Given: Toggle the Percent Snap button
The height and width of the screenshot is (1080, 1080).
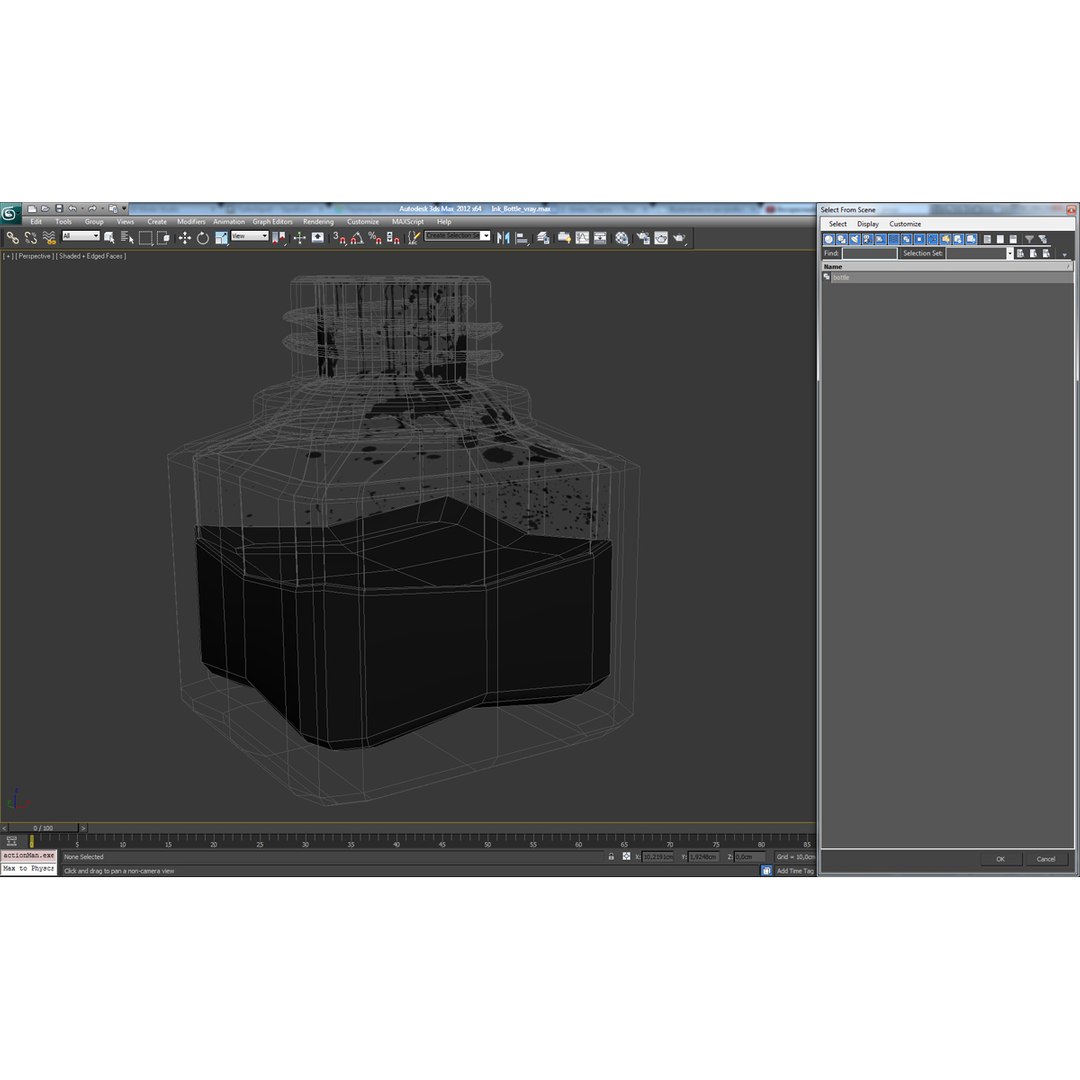Looking at the screenshot, I should [375, 238].
